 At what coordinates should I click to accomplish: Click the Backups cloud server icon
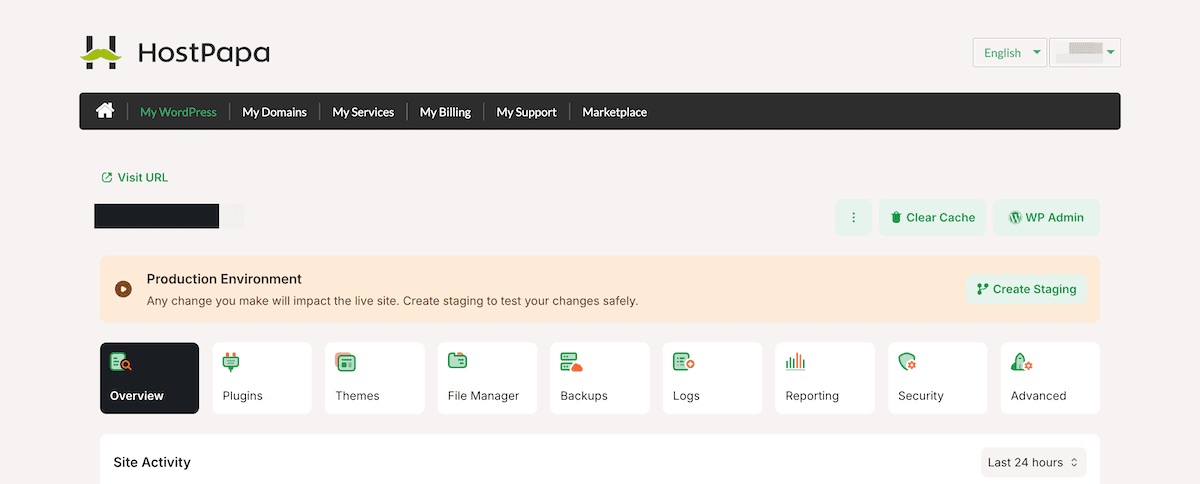(571, 361)
